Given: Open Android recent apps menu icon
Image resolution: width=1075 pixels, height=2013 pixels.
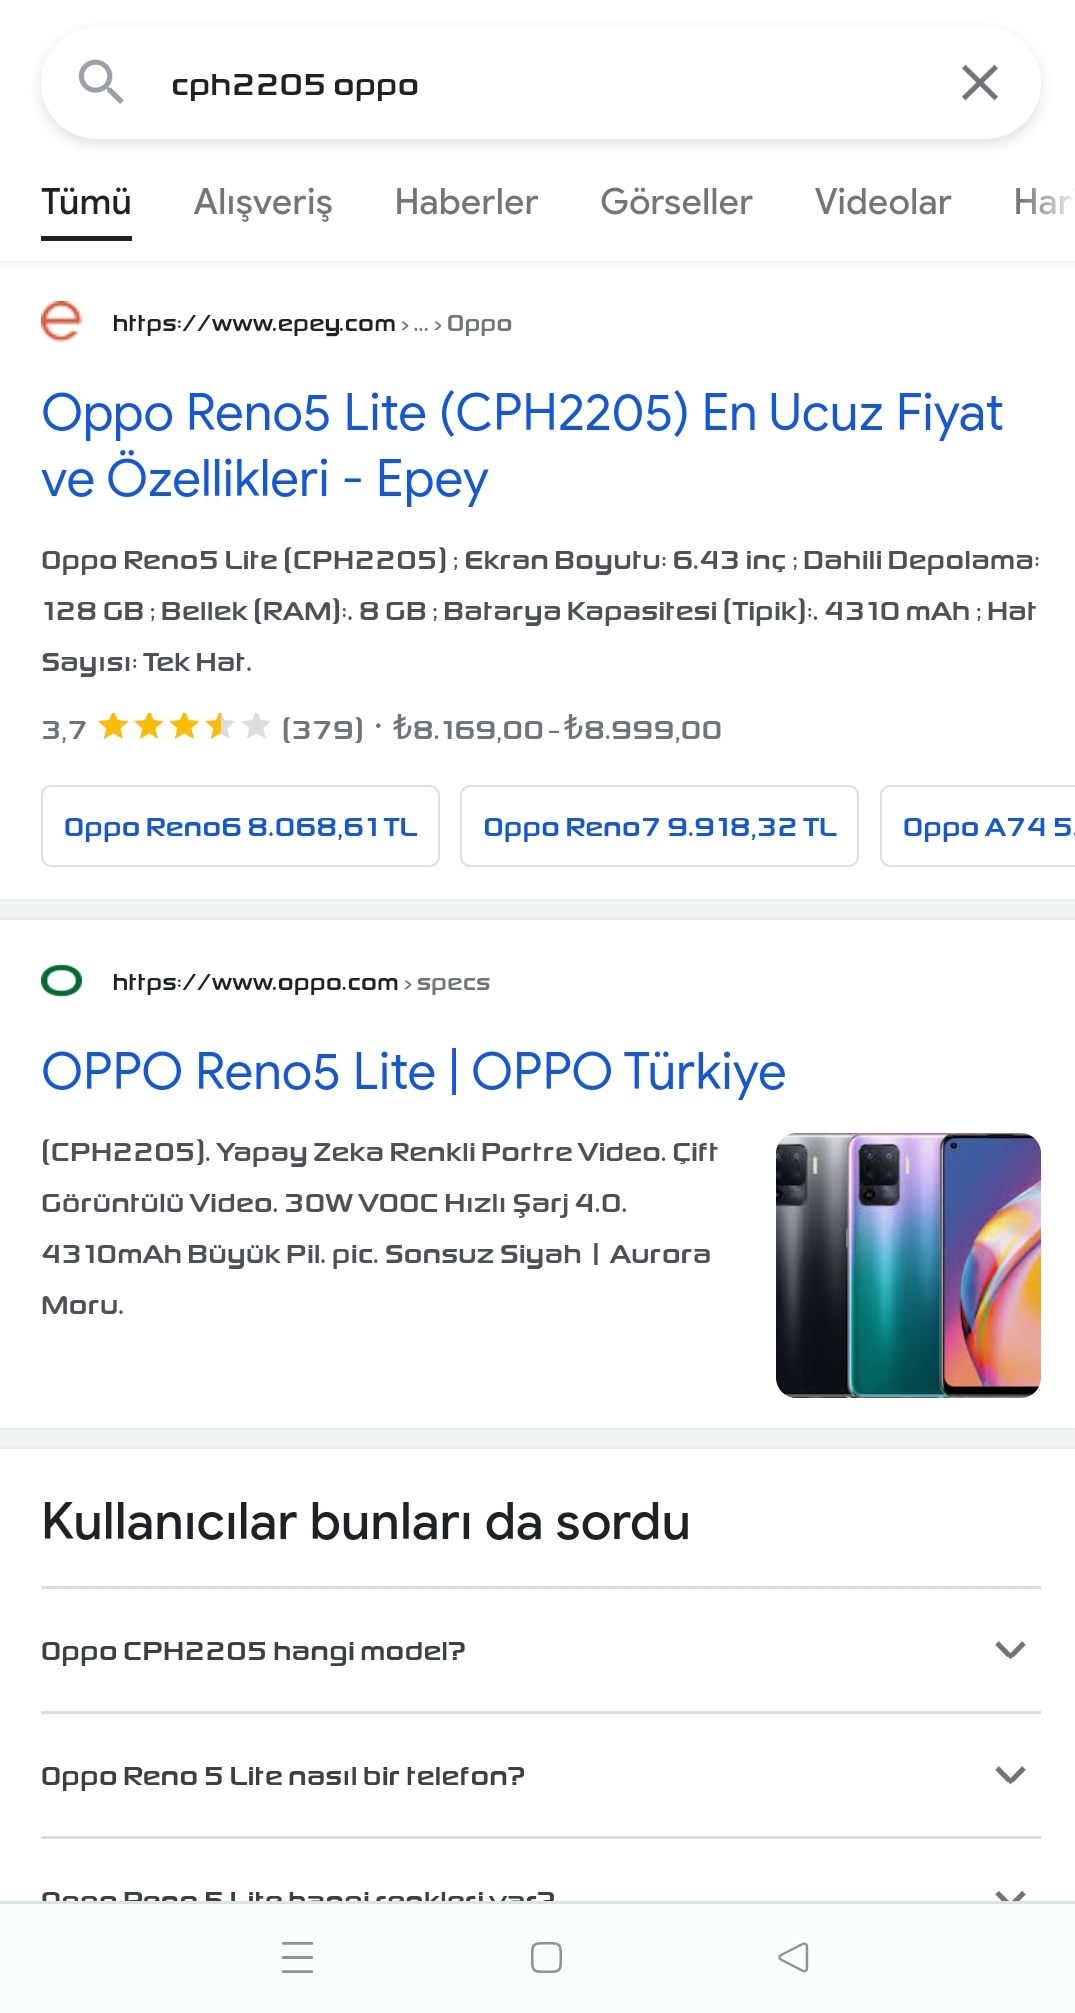Looking at the screenshot, I should (x=297, y=1957).
